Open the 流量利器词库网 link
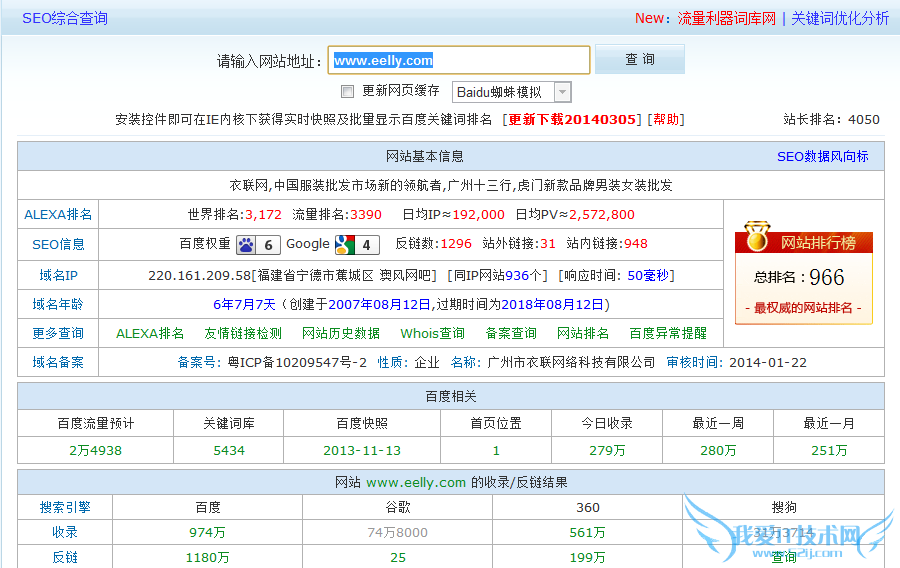Image resolution: width=900 pixels, height=568 pixels. pos(726,18)
